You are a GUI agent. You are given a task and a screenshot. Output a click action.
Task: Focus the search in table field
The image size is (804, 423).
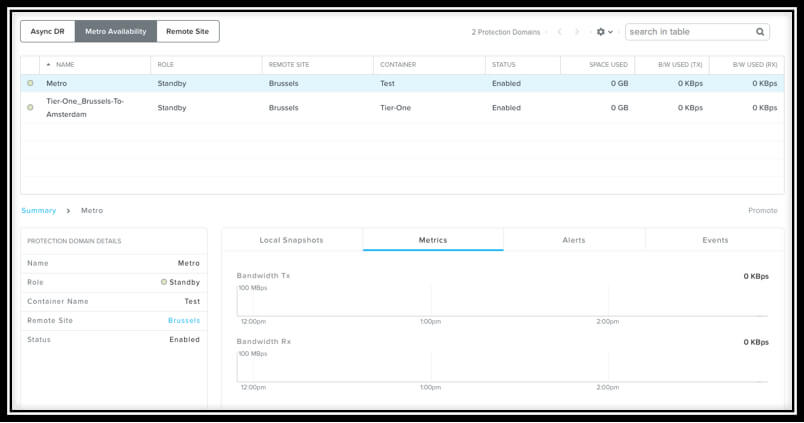tap(689, 32)
